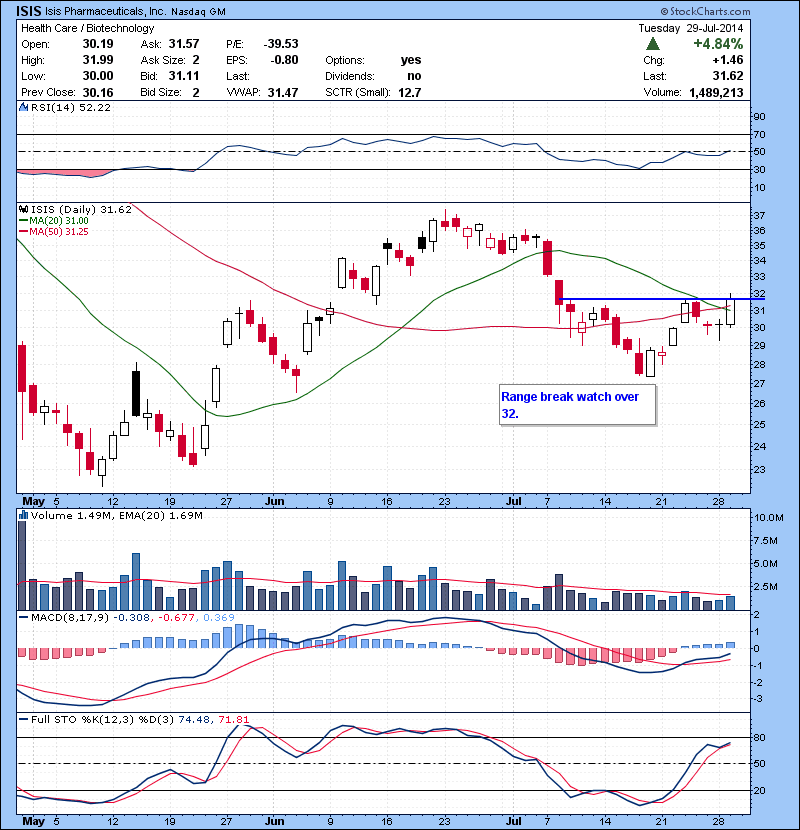The width and height of the screenshot is (800, 830).
Task: Click the green up-triangle price change icon
Action: (653, 44)
